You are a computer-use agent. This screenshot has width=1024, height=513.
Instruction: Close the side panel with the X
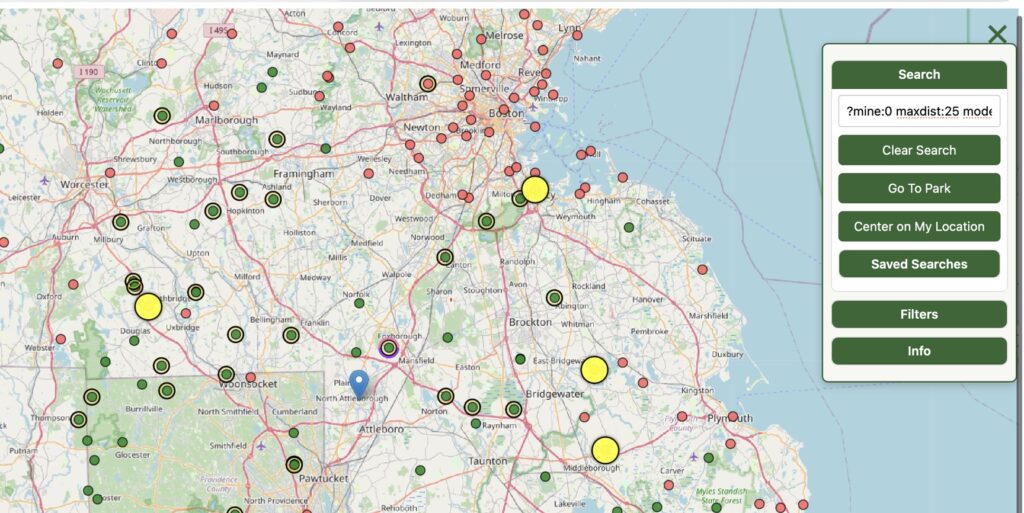(997, 35)
